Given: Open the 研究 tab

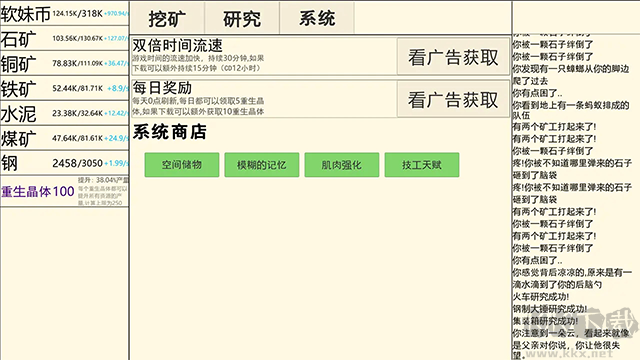Looking at the screenshot, I should 242,18.
